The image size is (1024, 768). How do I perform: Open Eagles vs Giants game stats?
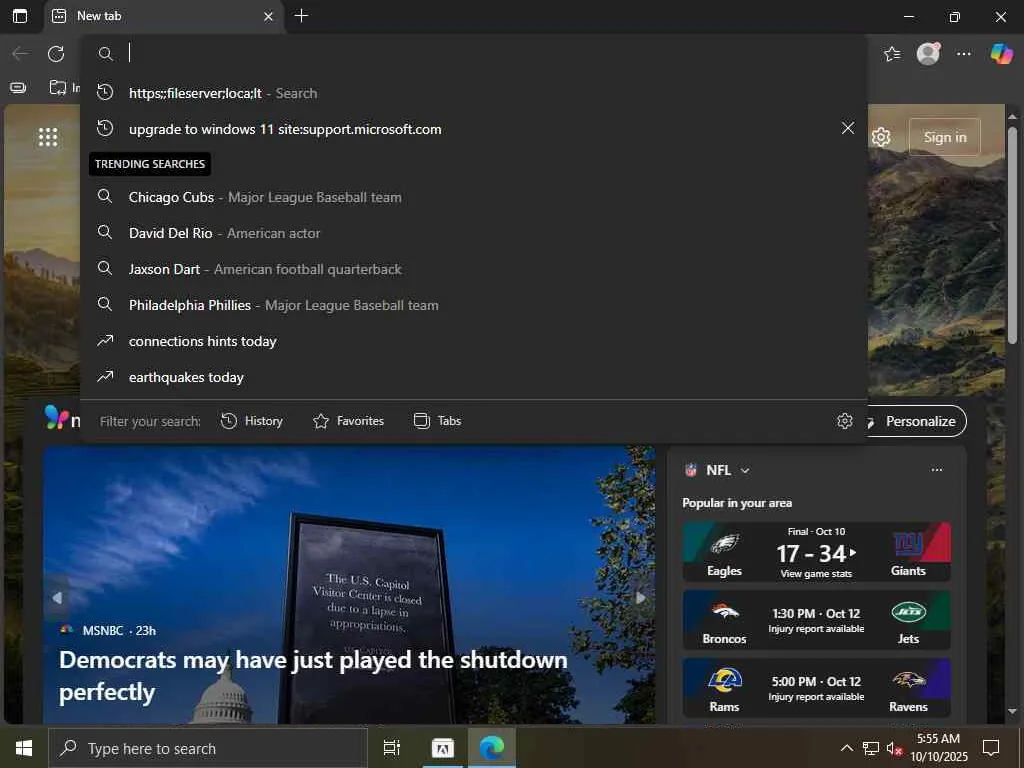point(816,552)
